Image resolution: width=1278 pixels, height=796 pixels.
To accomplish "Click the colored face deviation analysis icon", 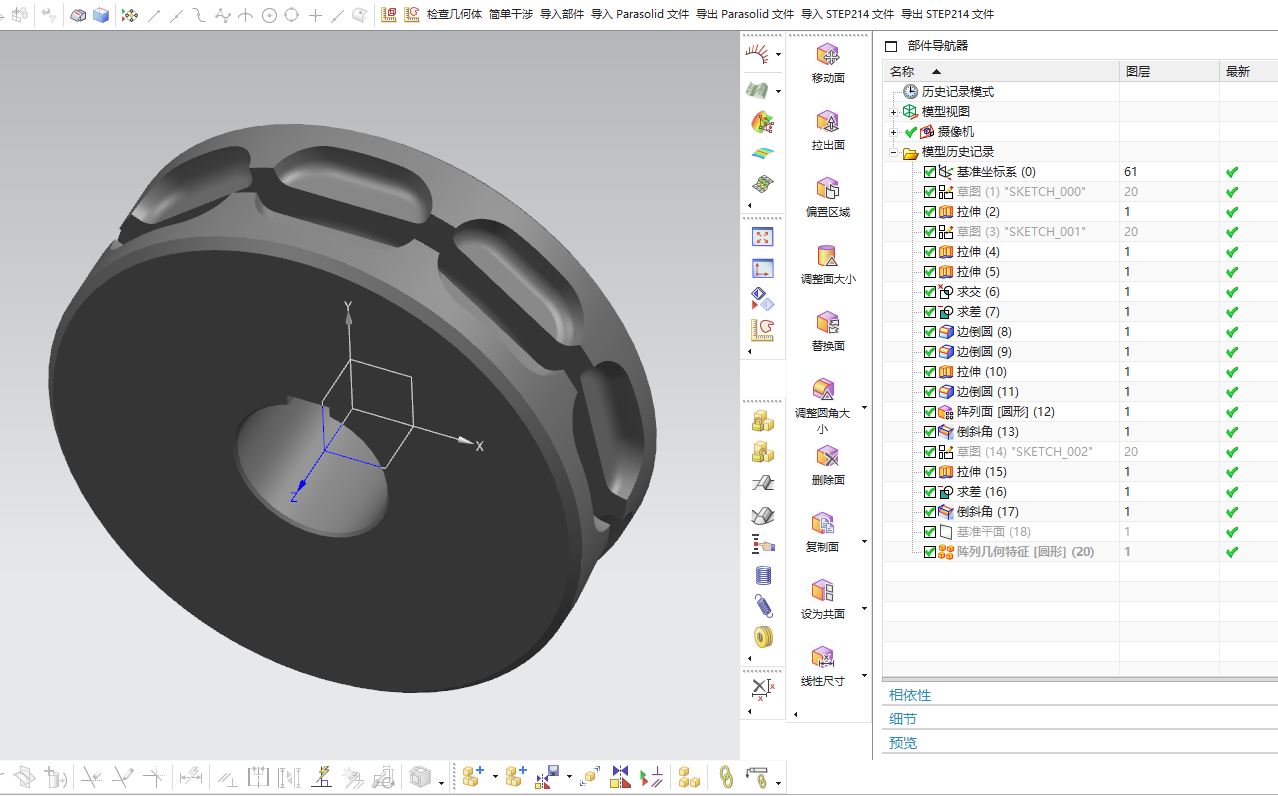I will 763,122.
